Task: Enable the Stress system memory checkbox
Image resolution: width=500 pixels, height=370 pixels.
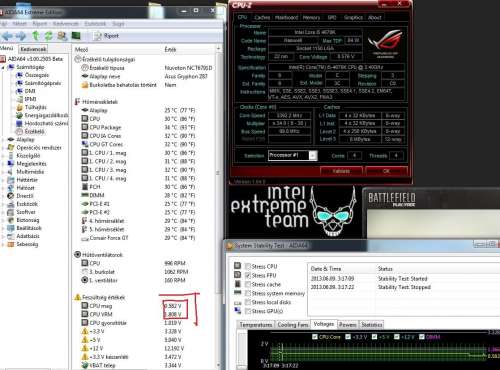Action: coord(248,293)
